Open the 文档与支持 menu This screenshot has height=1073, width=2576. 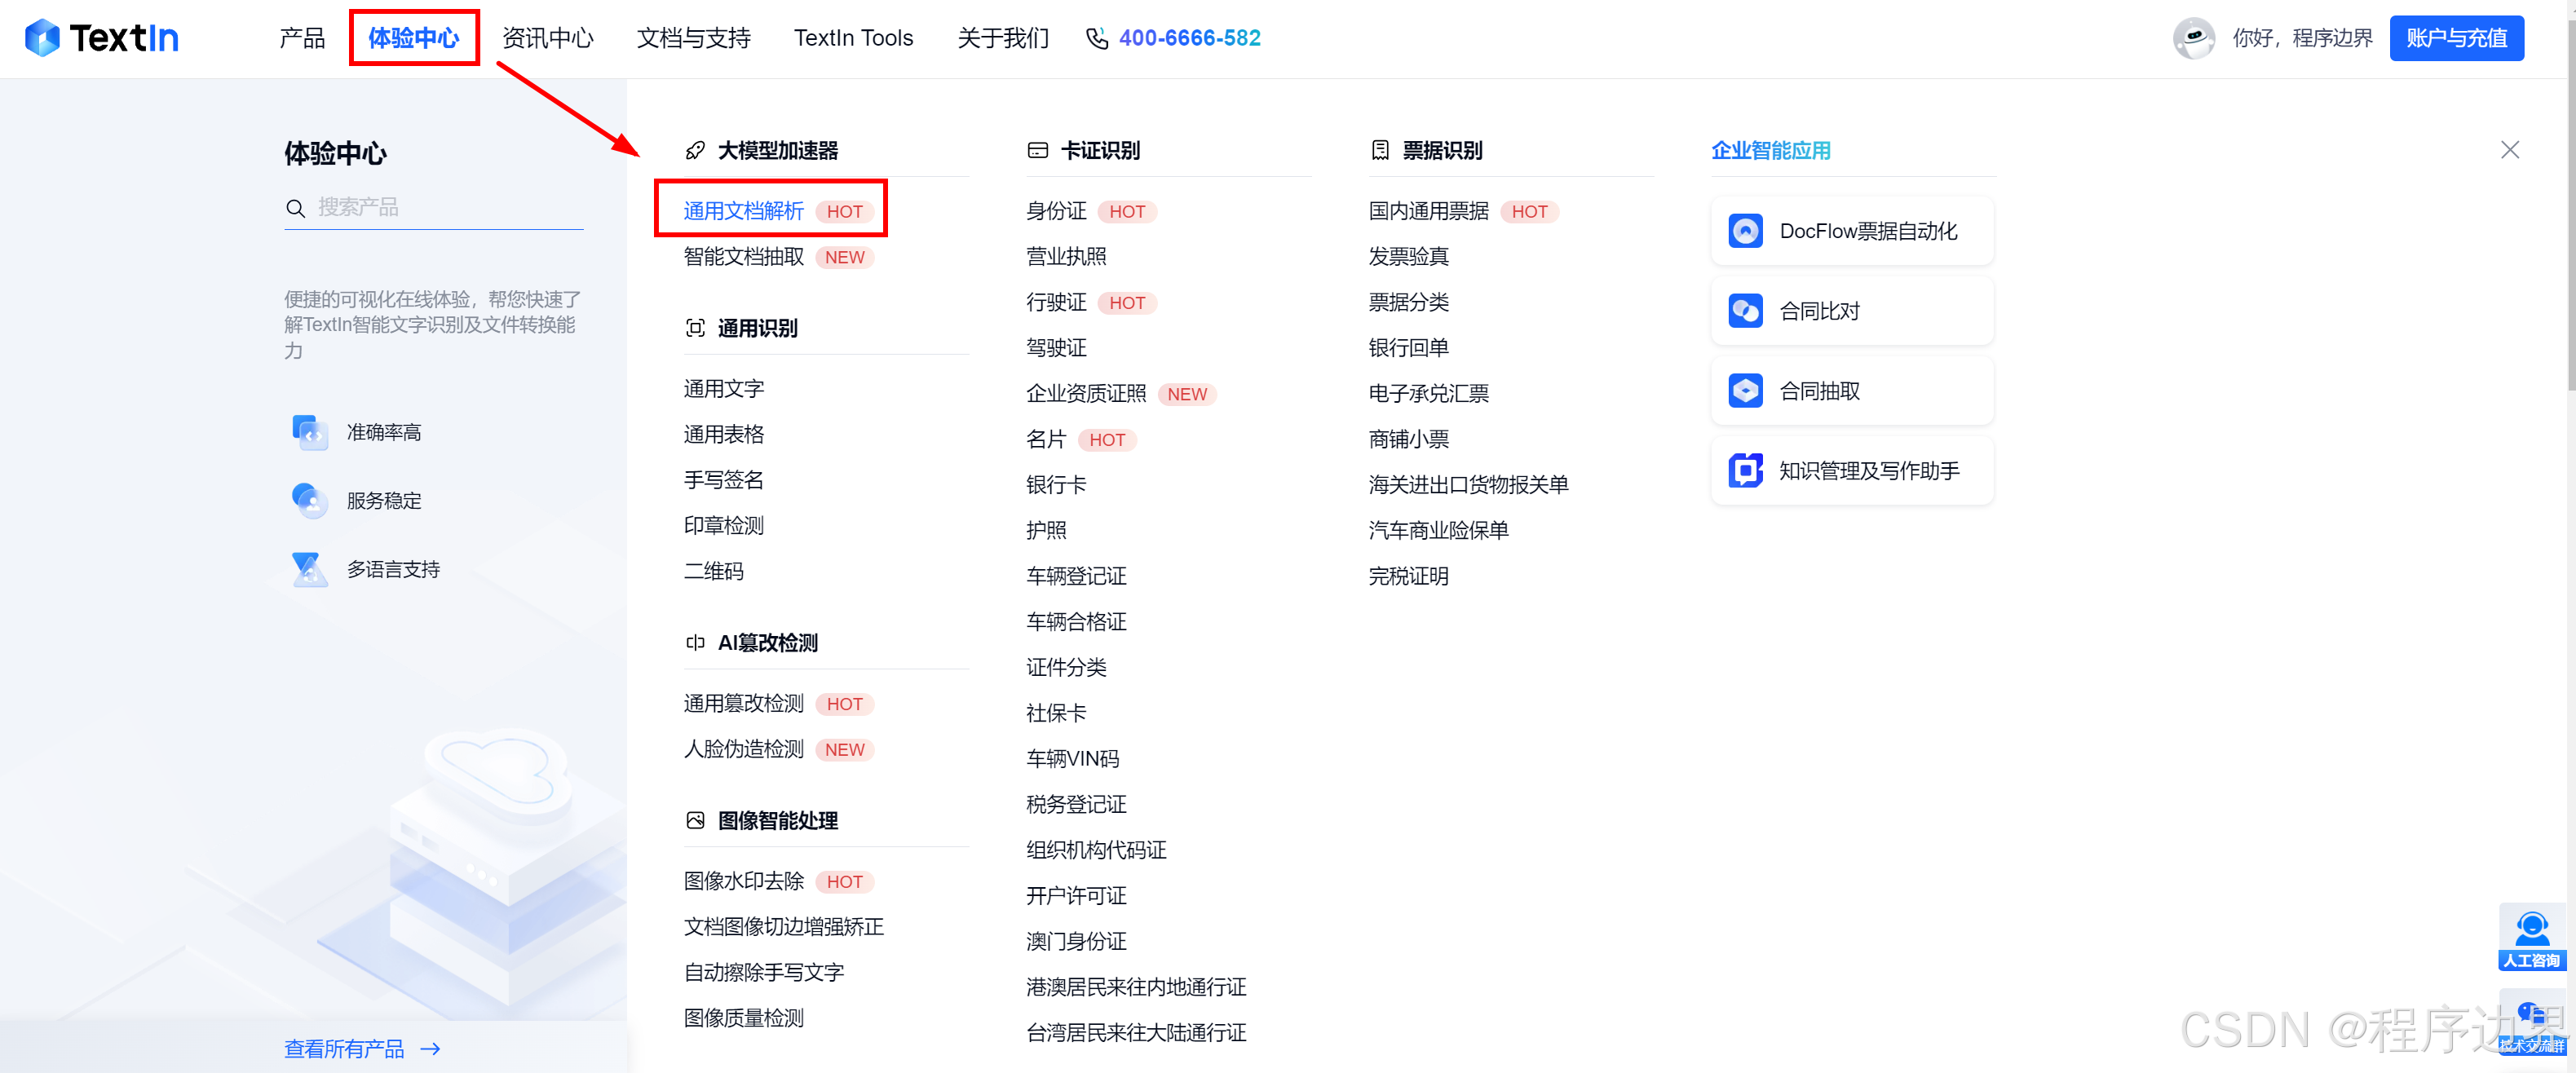(693, 38)
